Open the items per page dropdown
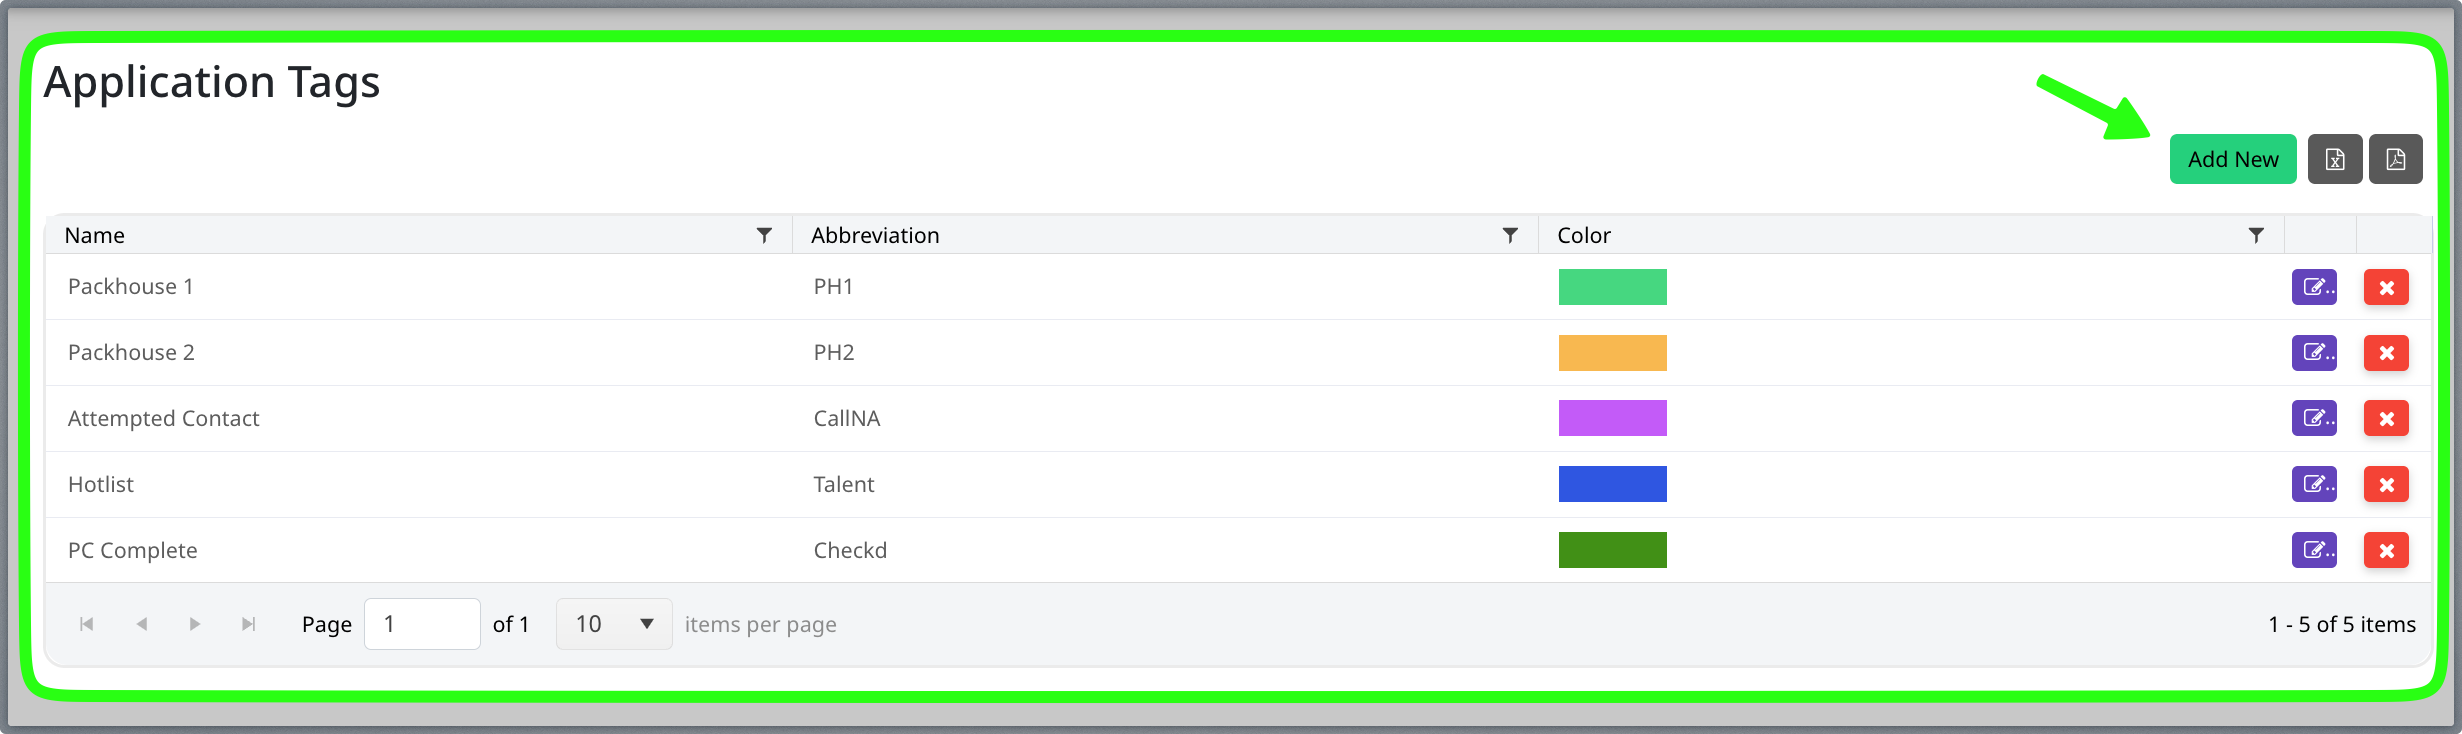 pyautogui.click(x=614, y=624)
